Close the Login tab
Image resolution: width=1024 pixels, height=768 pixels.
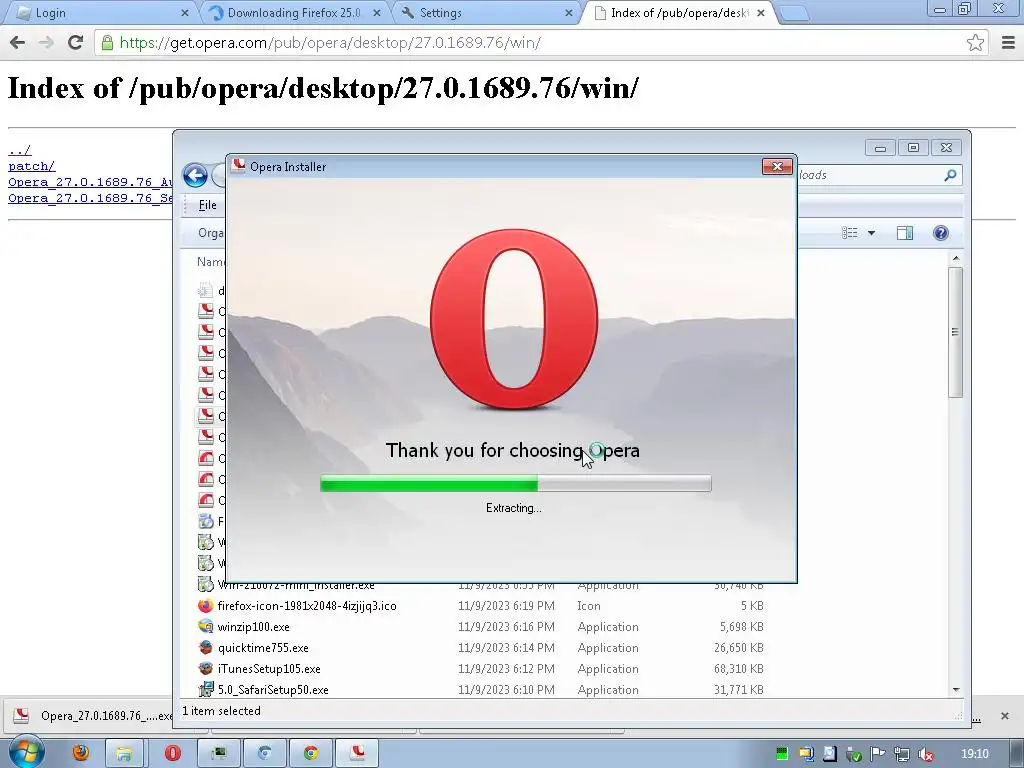pos(185,12)
